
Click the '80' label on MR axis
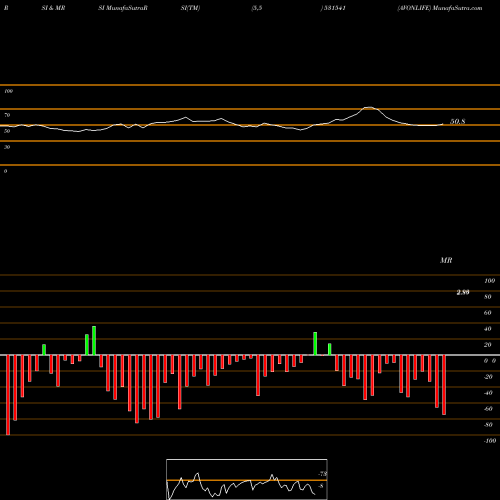point(488,297)
